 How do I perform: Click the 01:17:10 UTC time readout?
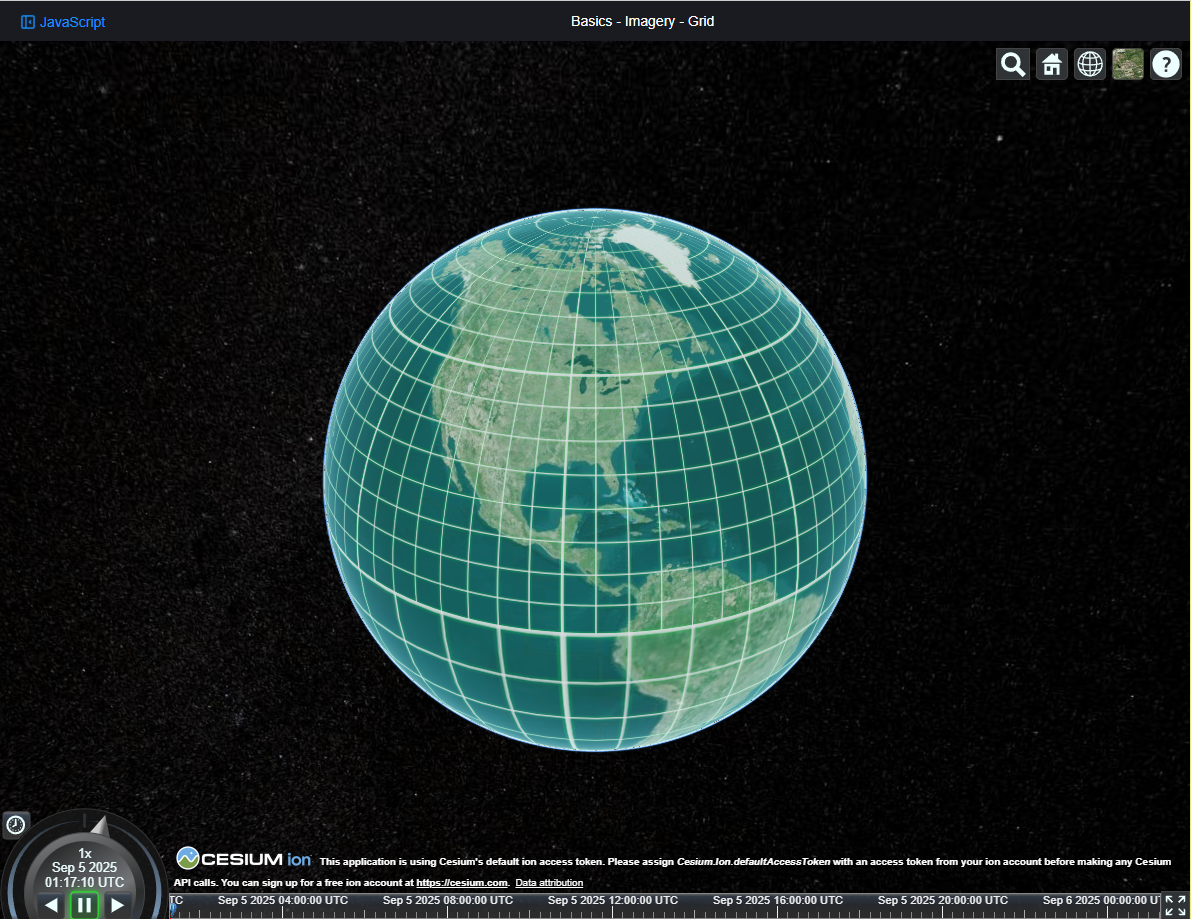[84, 883]
